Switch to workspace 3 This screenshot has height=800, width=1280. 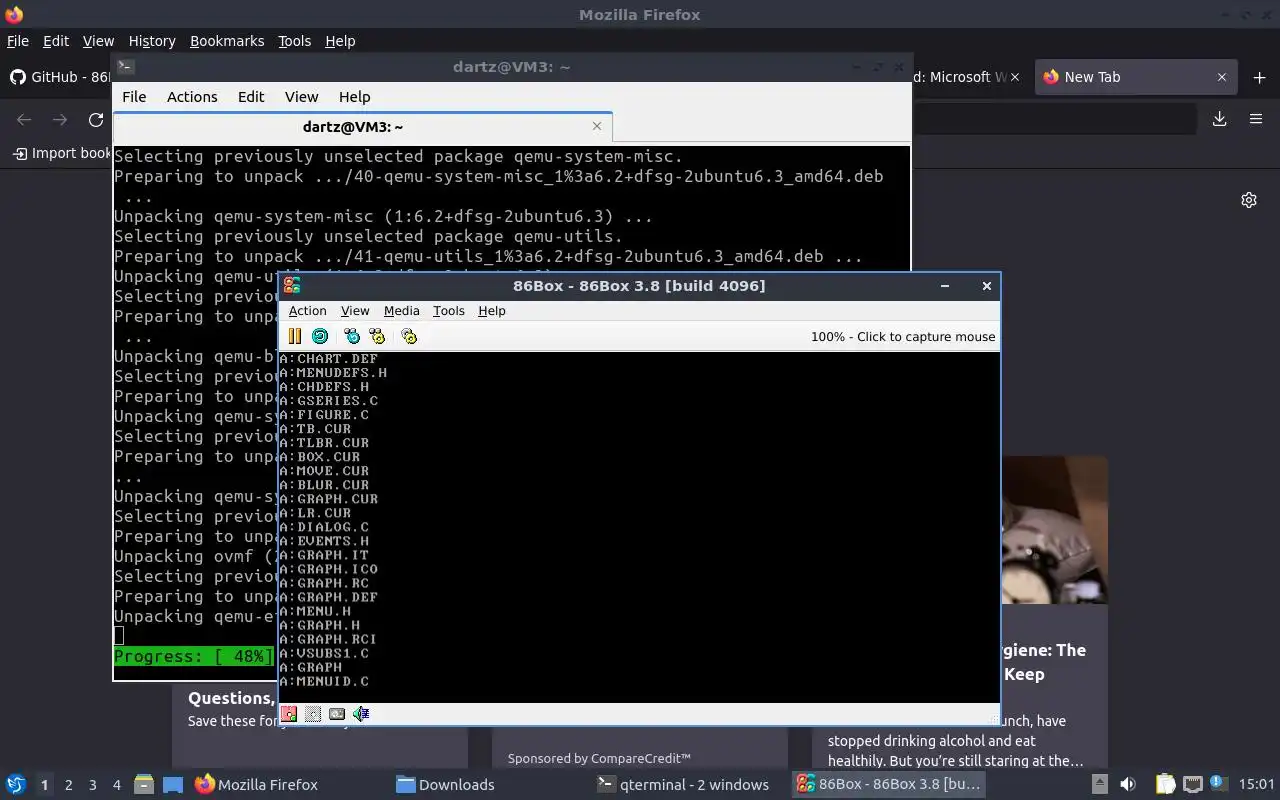(93, 785)
